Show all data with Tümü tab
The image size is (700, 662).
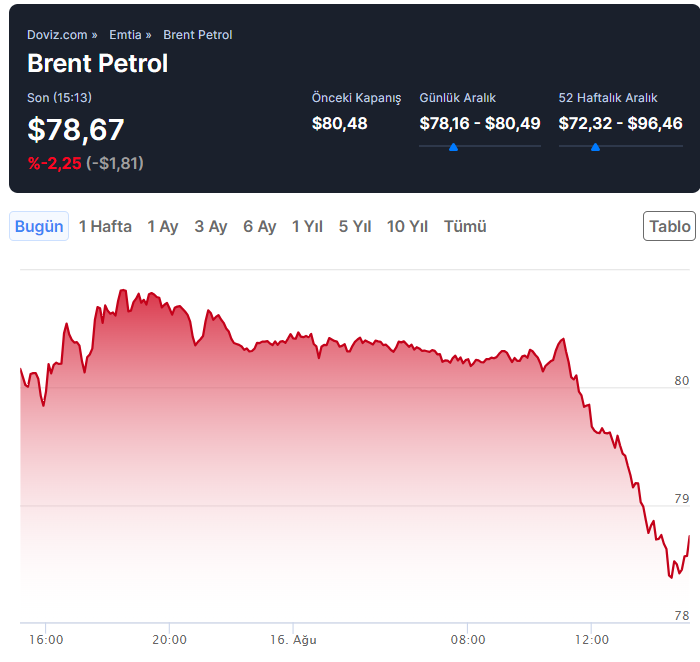click(465, 226)
